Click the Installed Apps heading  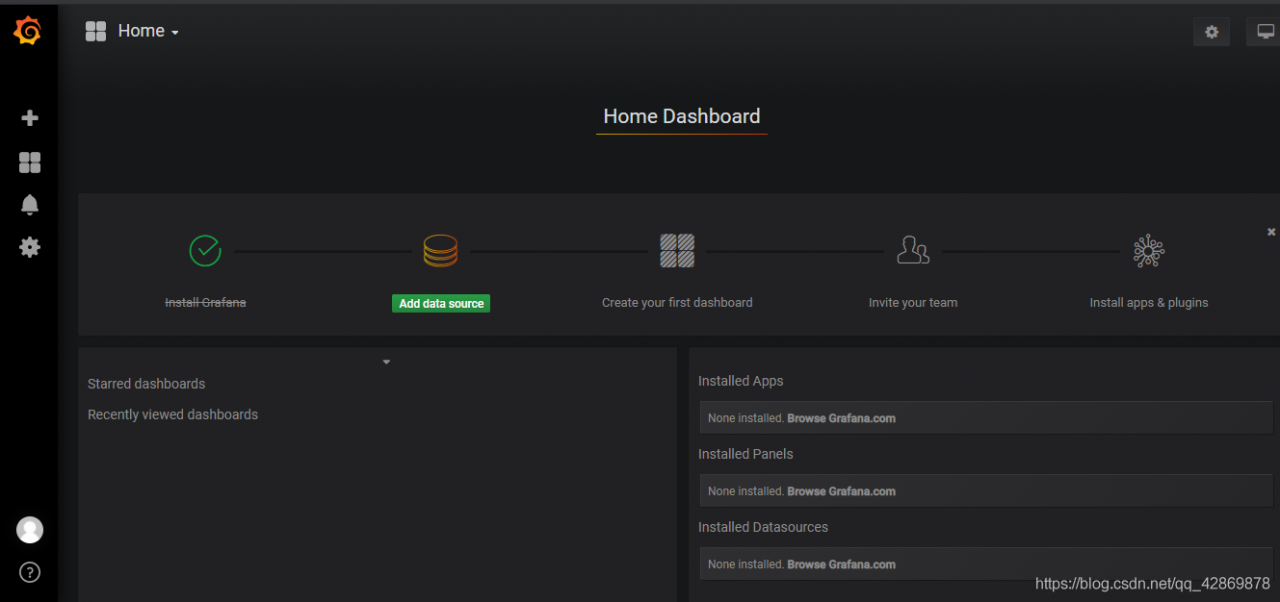[741, 381]
